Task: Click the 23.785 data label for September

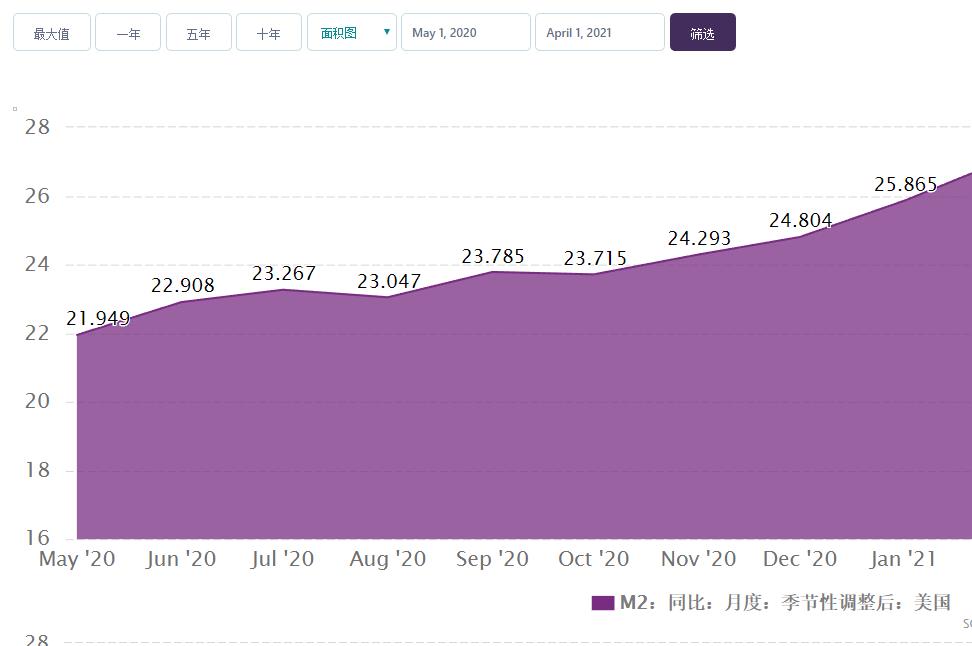Action: [493, 255]
